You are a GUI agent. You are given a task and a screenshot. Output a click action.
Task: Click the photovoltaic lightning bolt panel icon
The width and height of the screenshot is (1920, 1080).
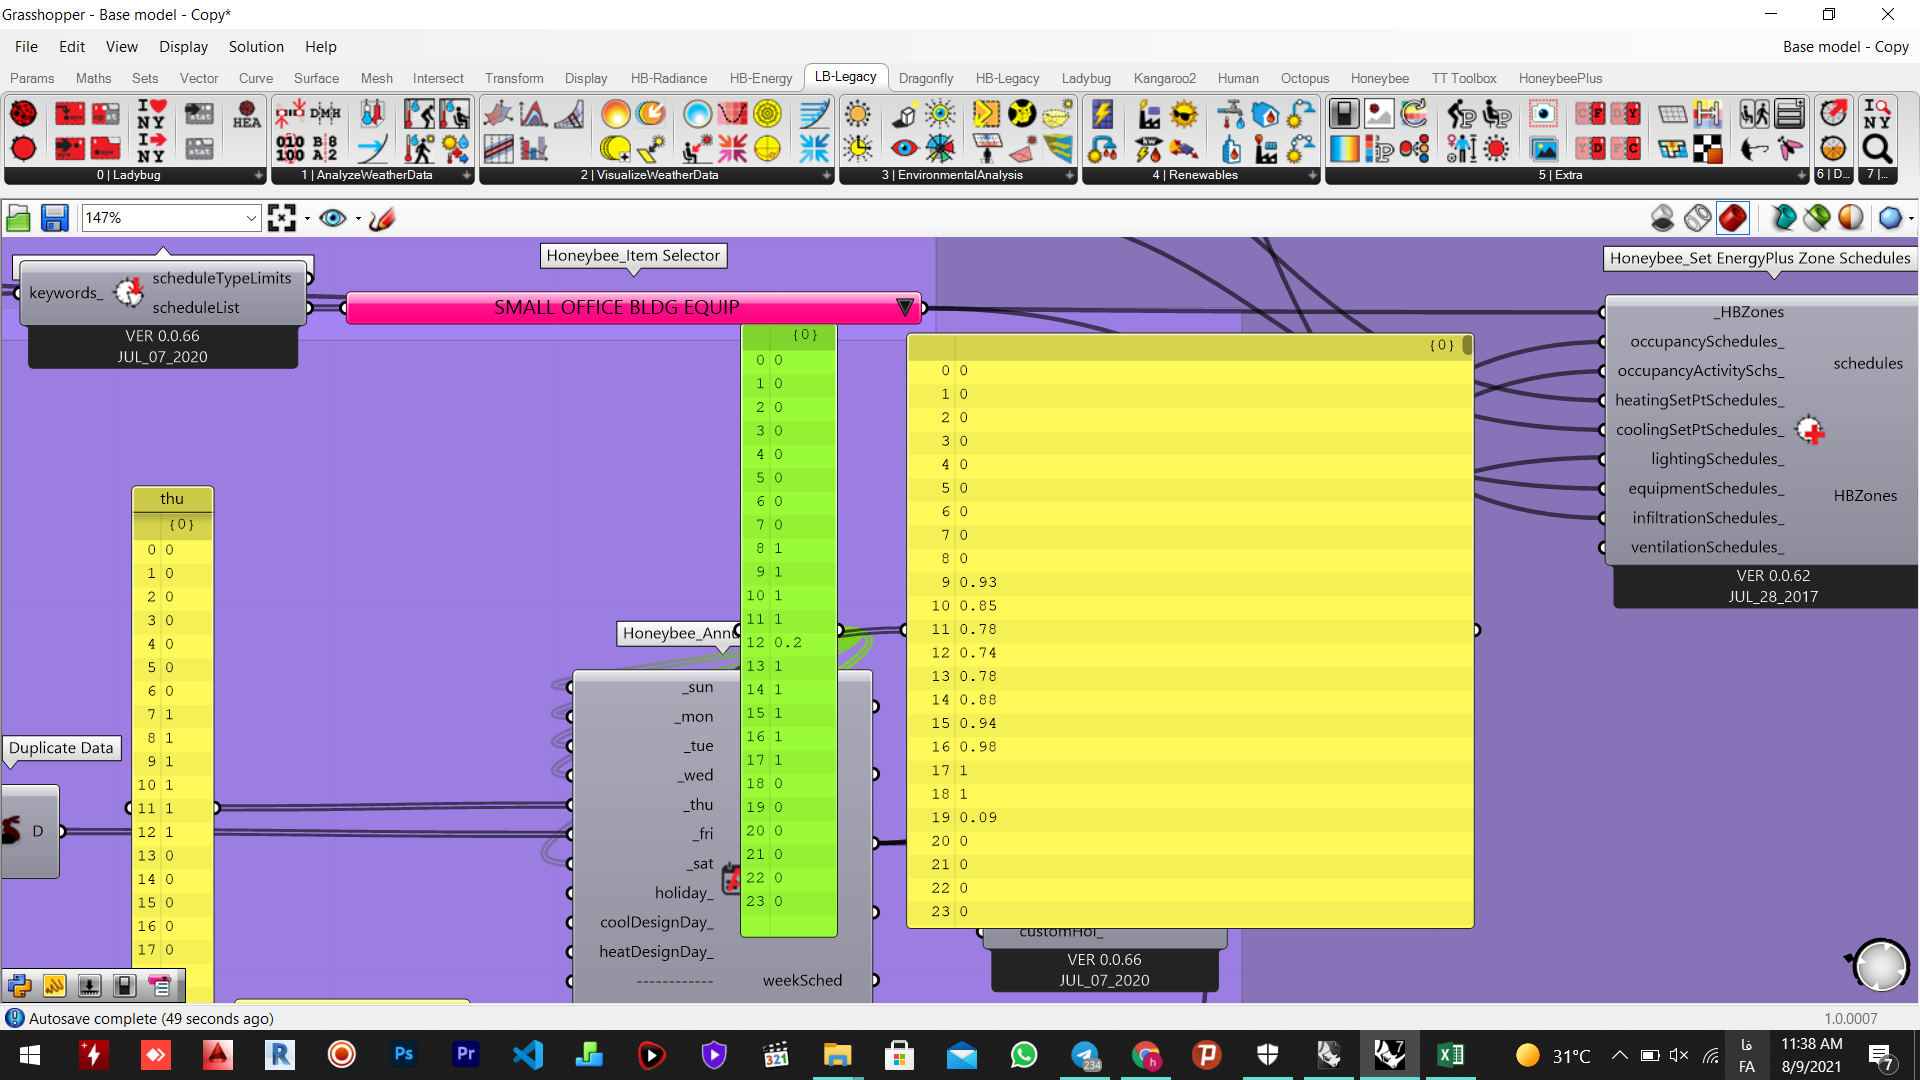coord(1102,114)
